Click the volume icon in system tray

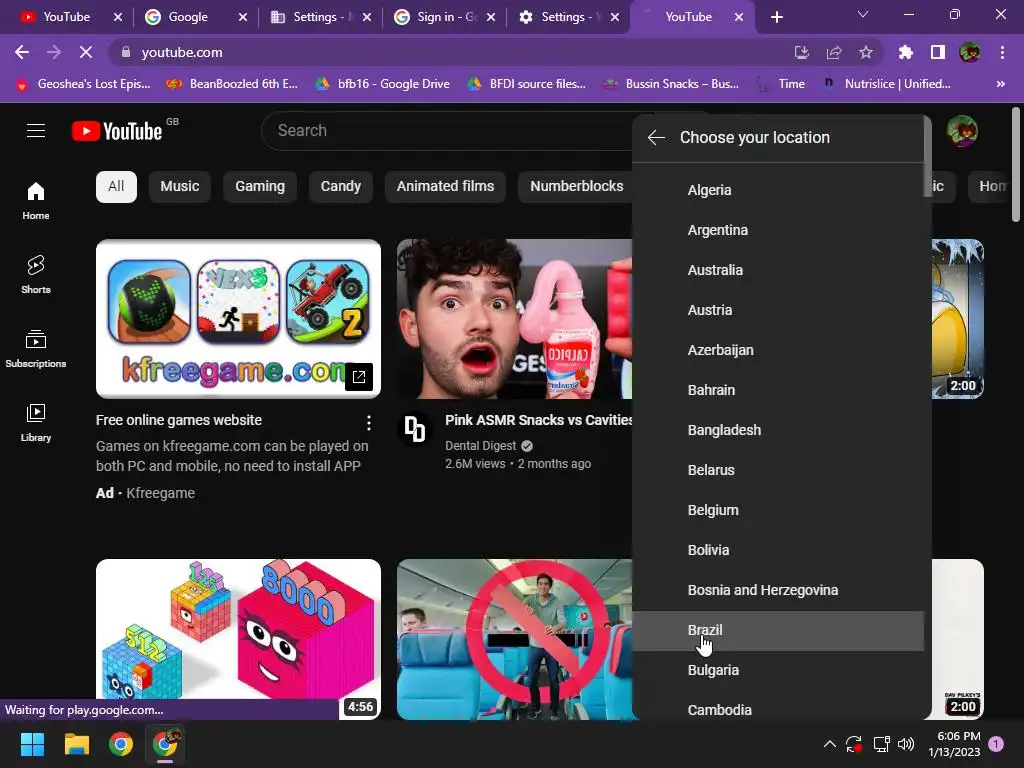coord(906,744)
